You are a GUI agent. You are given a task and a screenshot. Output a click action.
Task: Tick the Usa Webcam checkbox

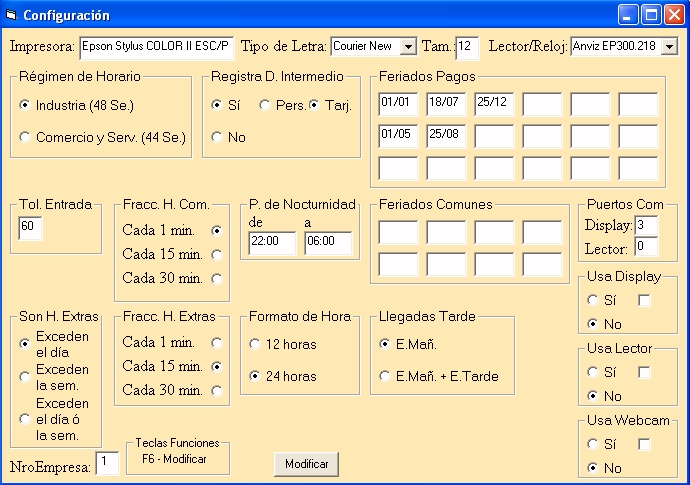pyautogui.click(x=645, y=444)
